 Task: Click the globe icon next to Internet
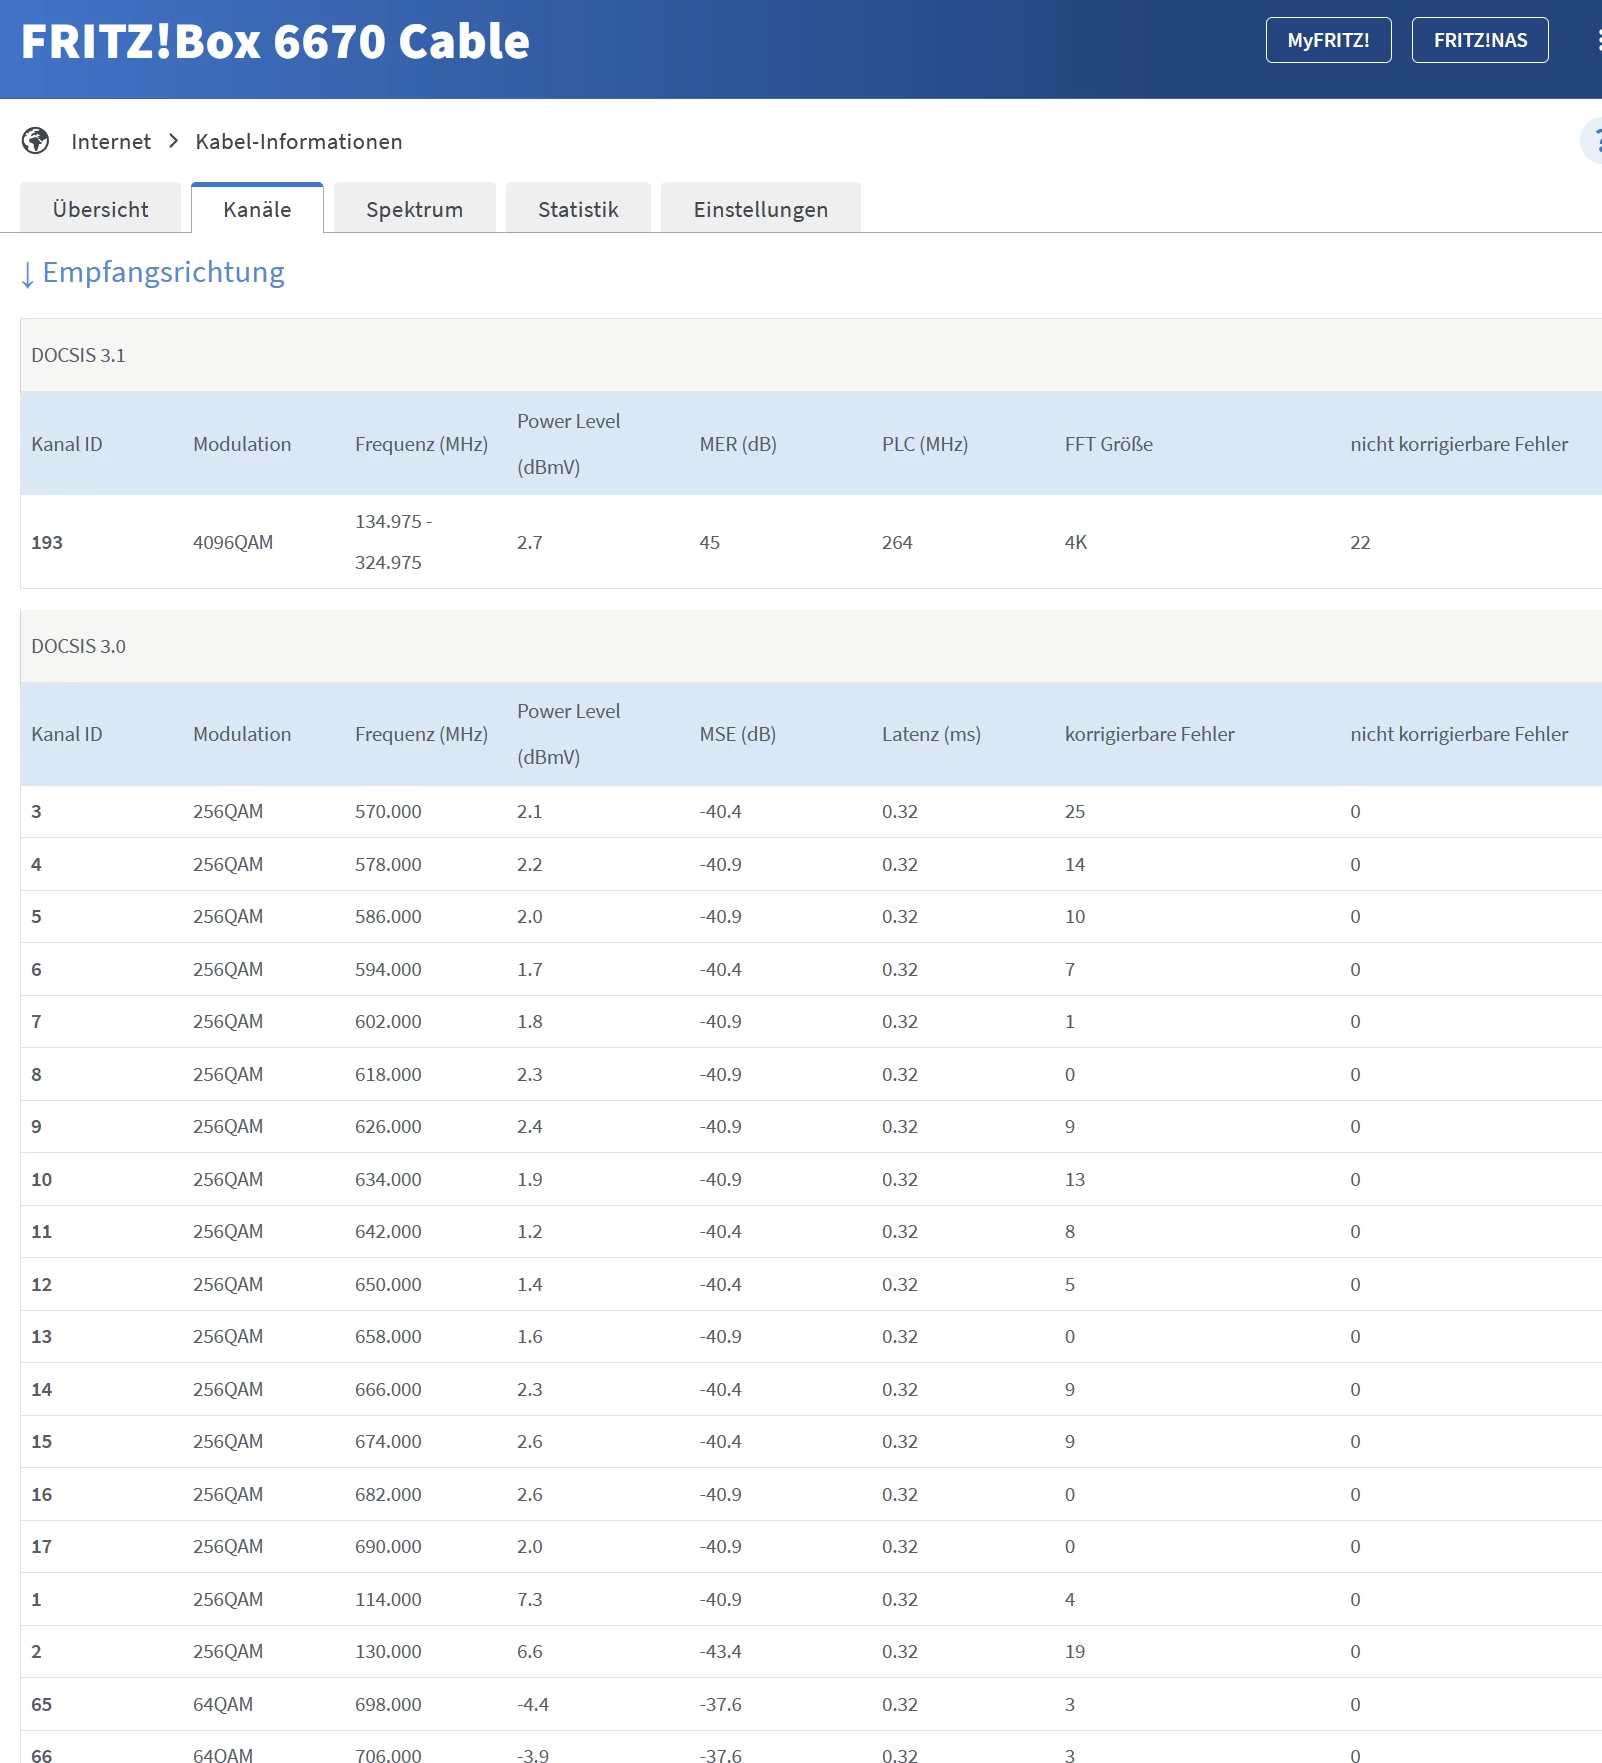36,141
